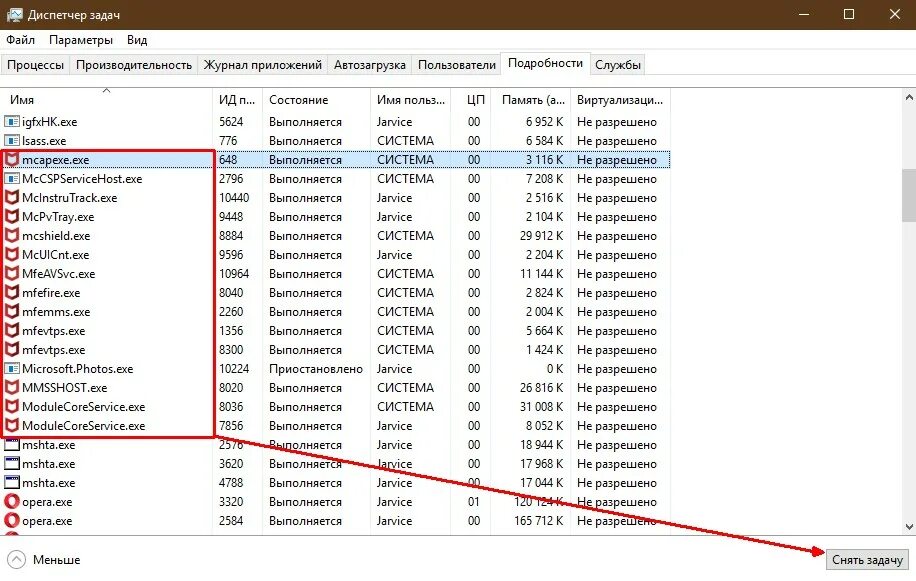Click the mcshield.exe shield icon

[x=12, y=235]
